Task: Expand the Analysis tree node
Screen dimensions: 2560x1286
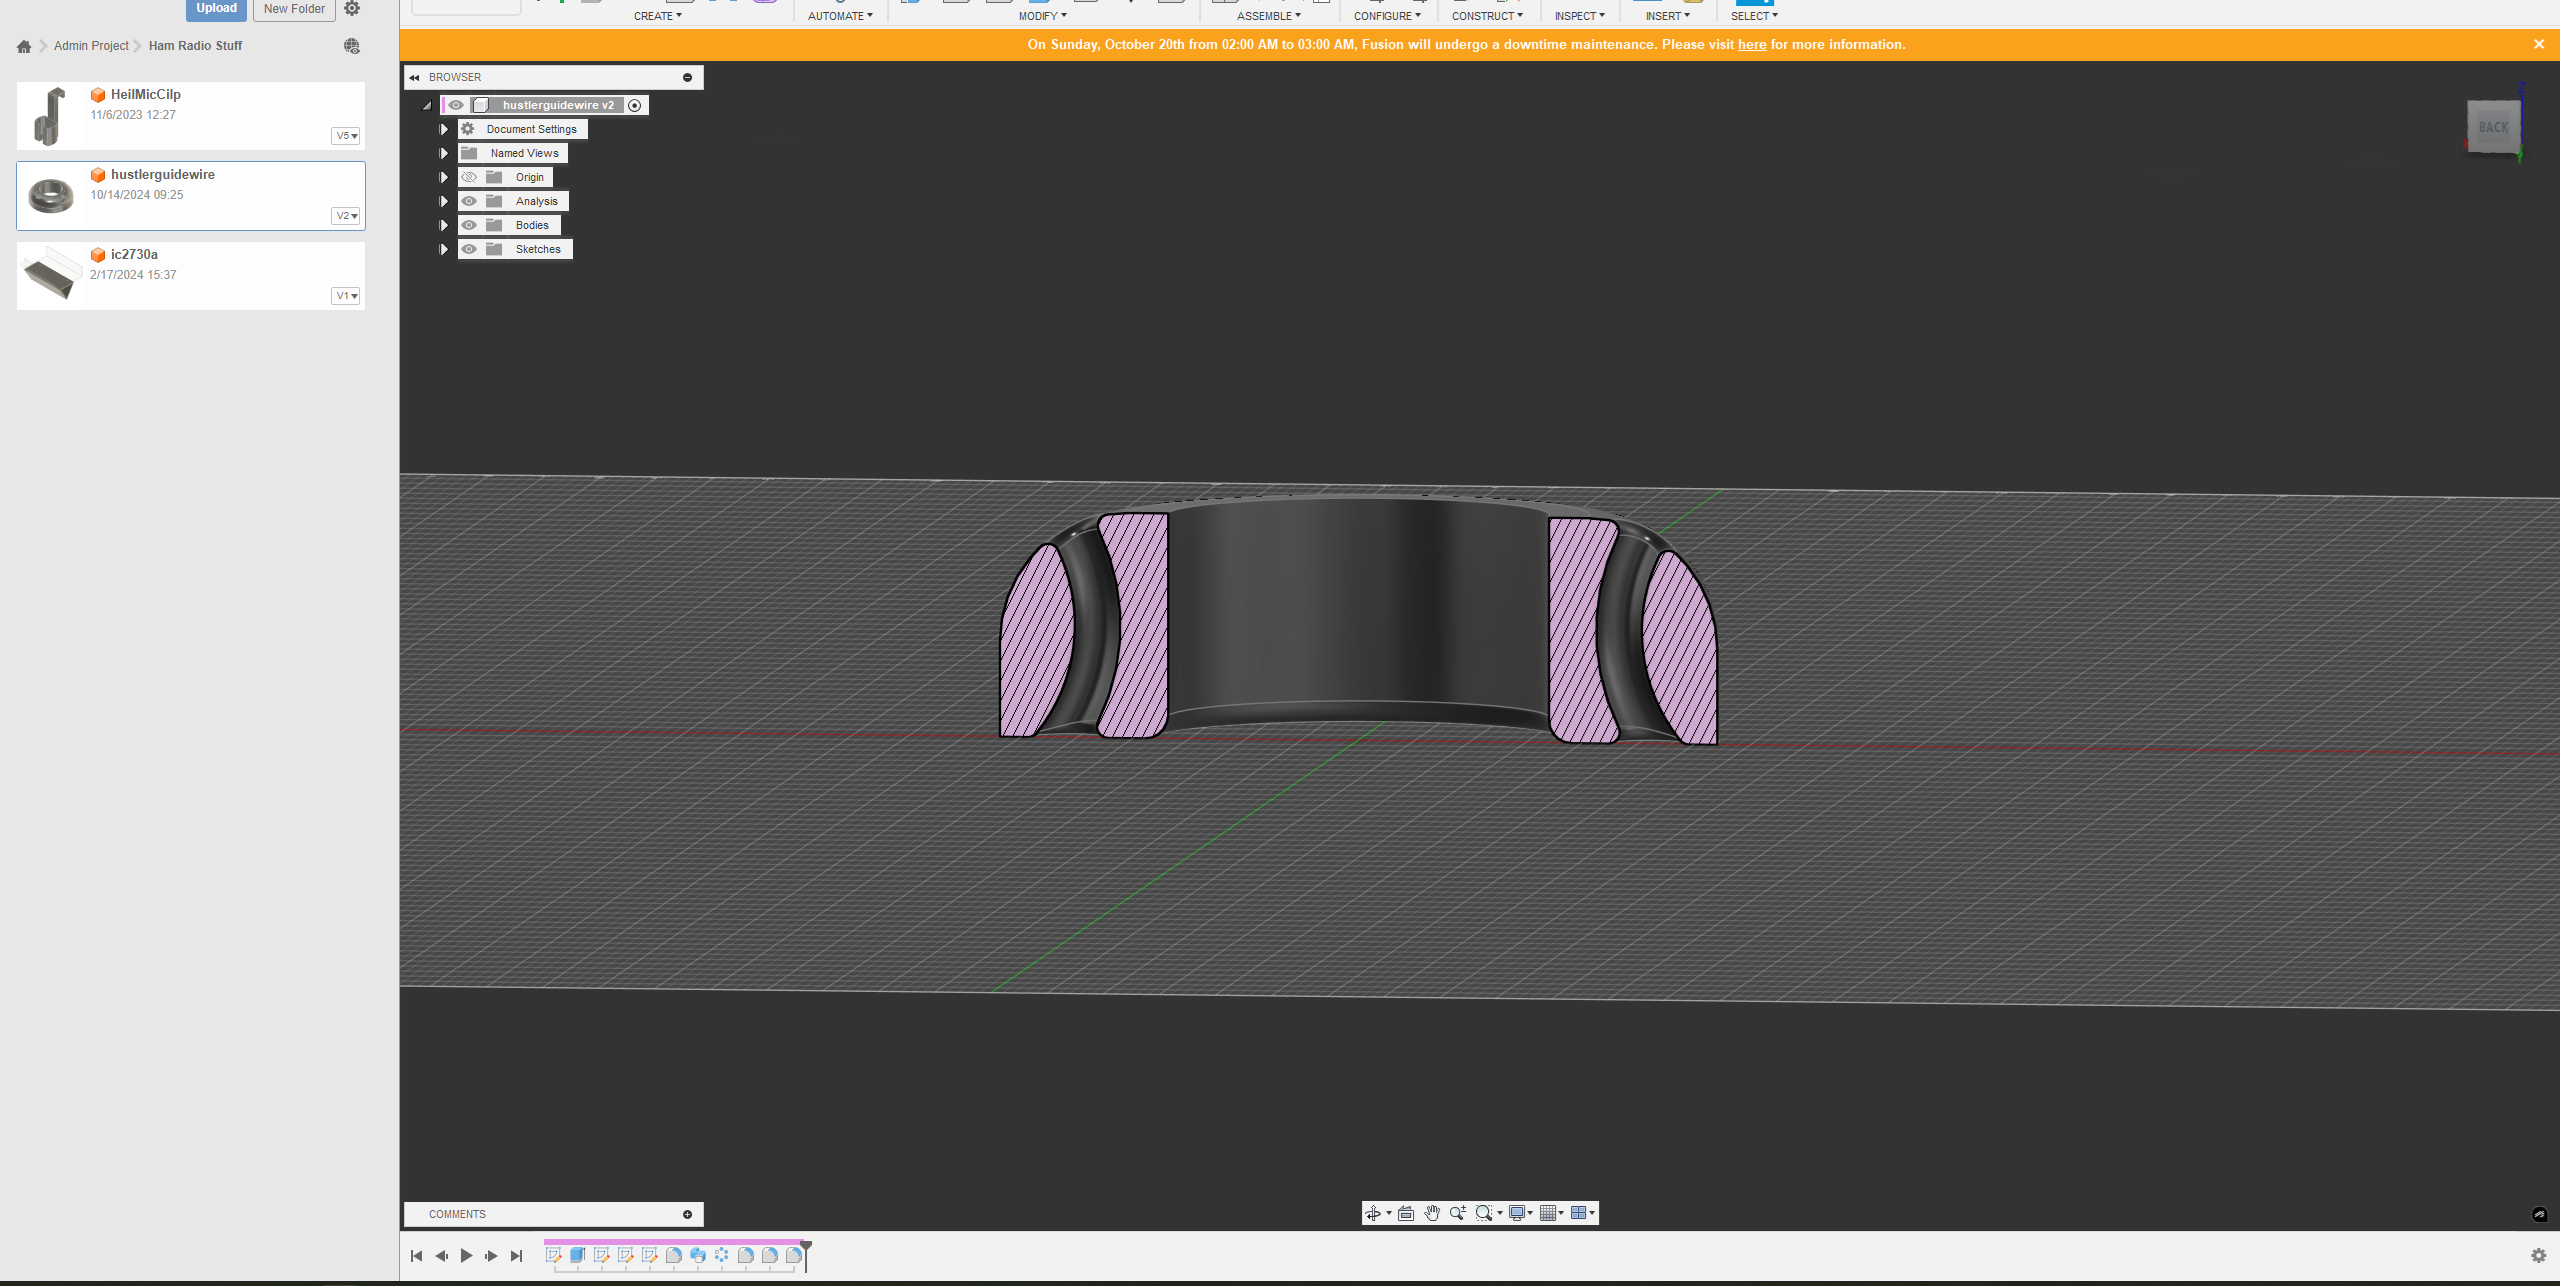Action: click(x=444, y=201)
